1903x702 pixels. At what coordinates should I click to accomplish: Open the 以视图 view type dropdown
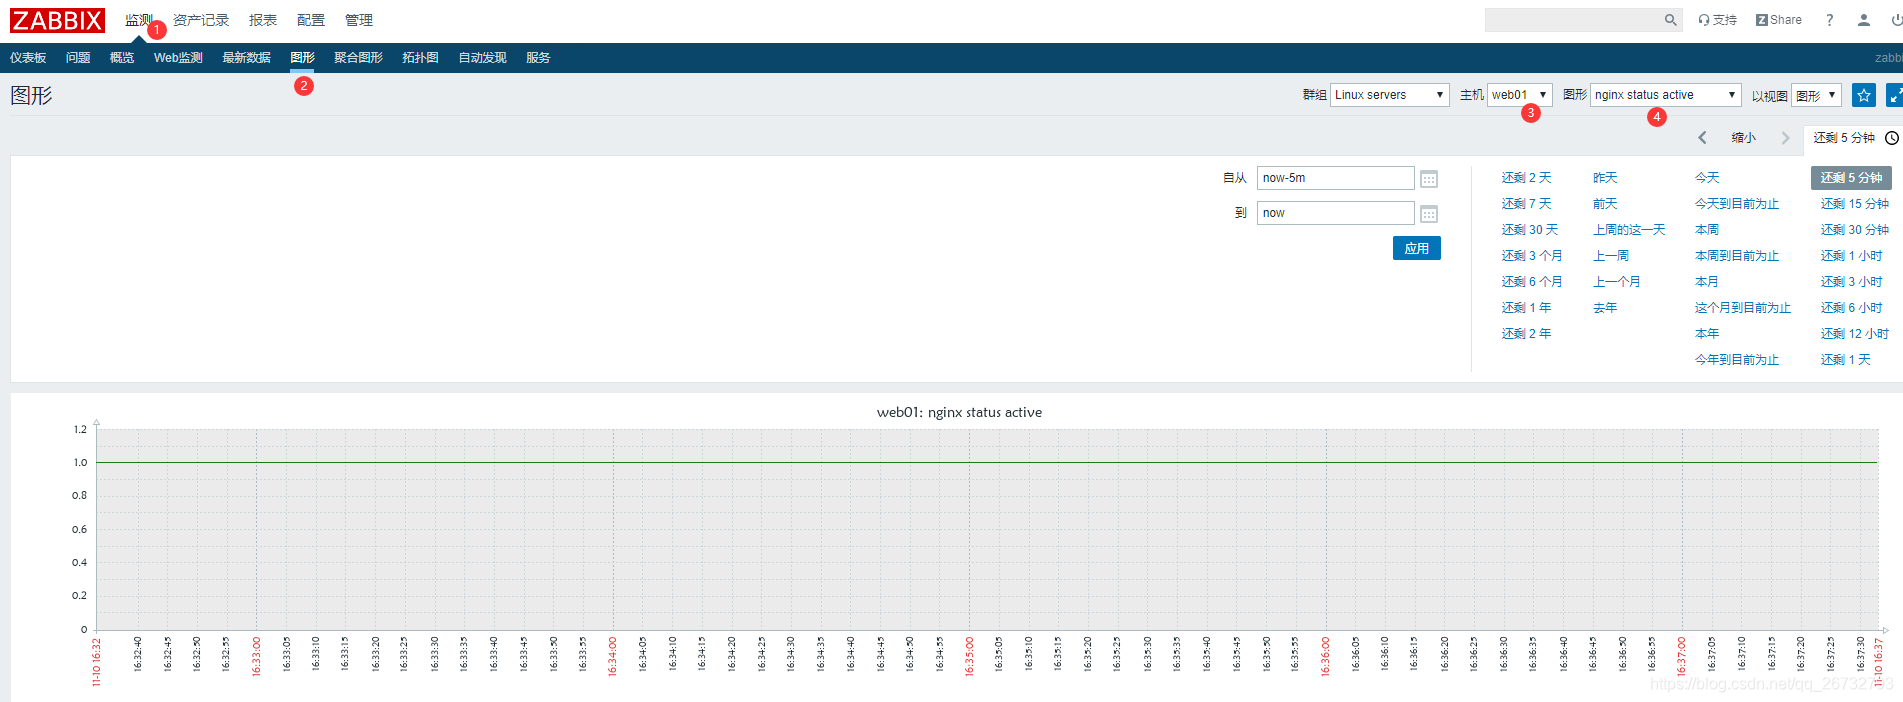[x=1816, y=95]
